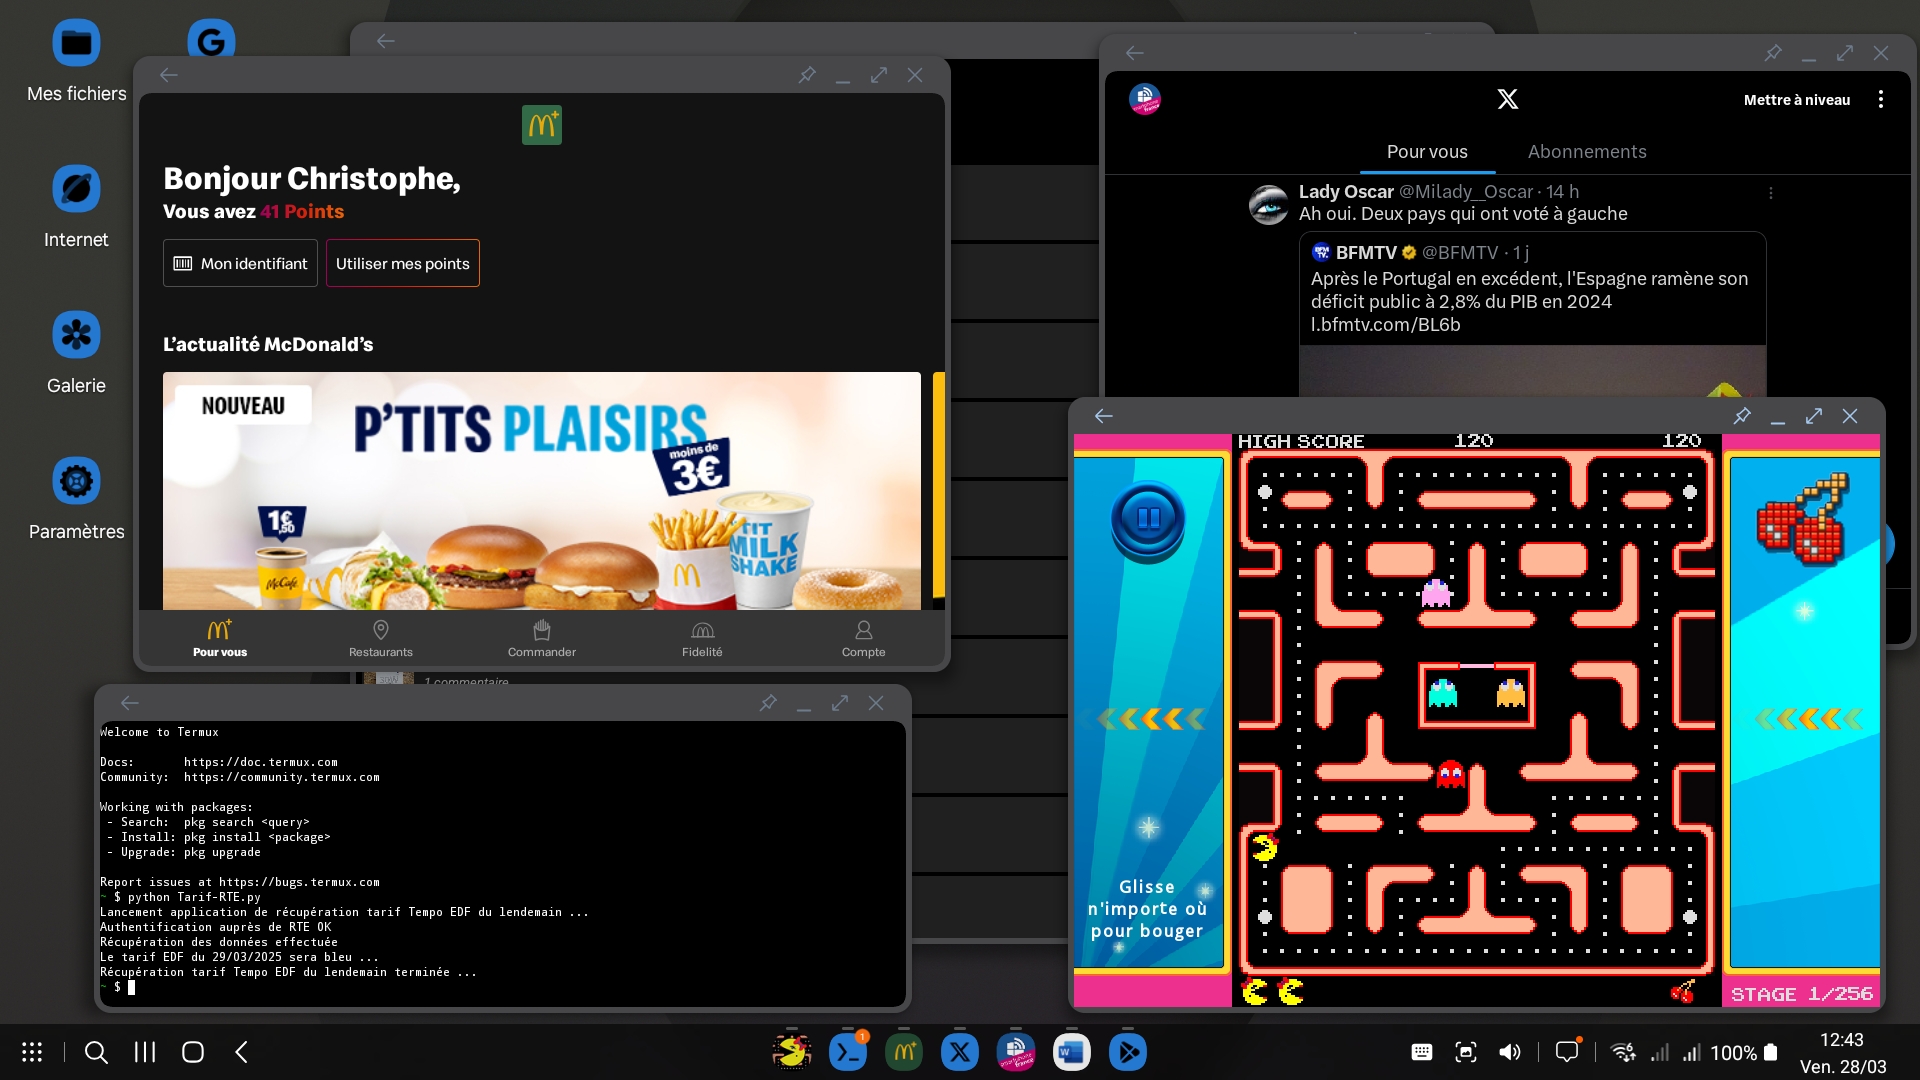Open notifications bubble in tray
The image size is (1920, 1080).
[x=1567, y=1052]
